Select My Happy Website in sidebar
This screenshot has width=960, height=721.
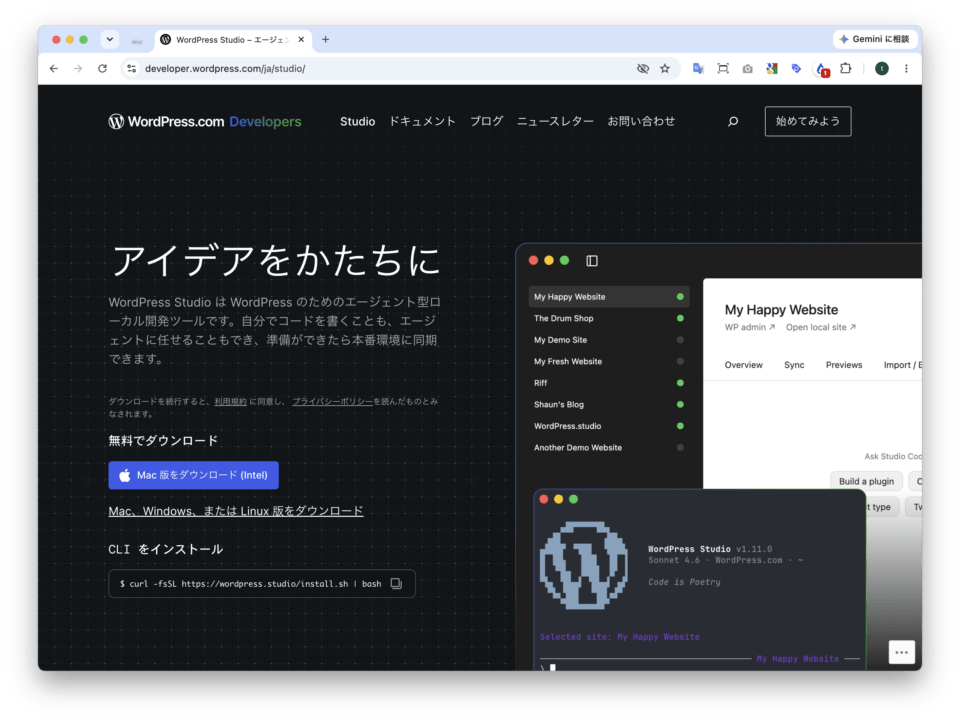coord(609,297)
